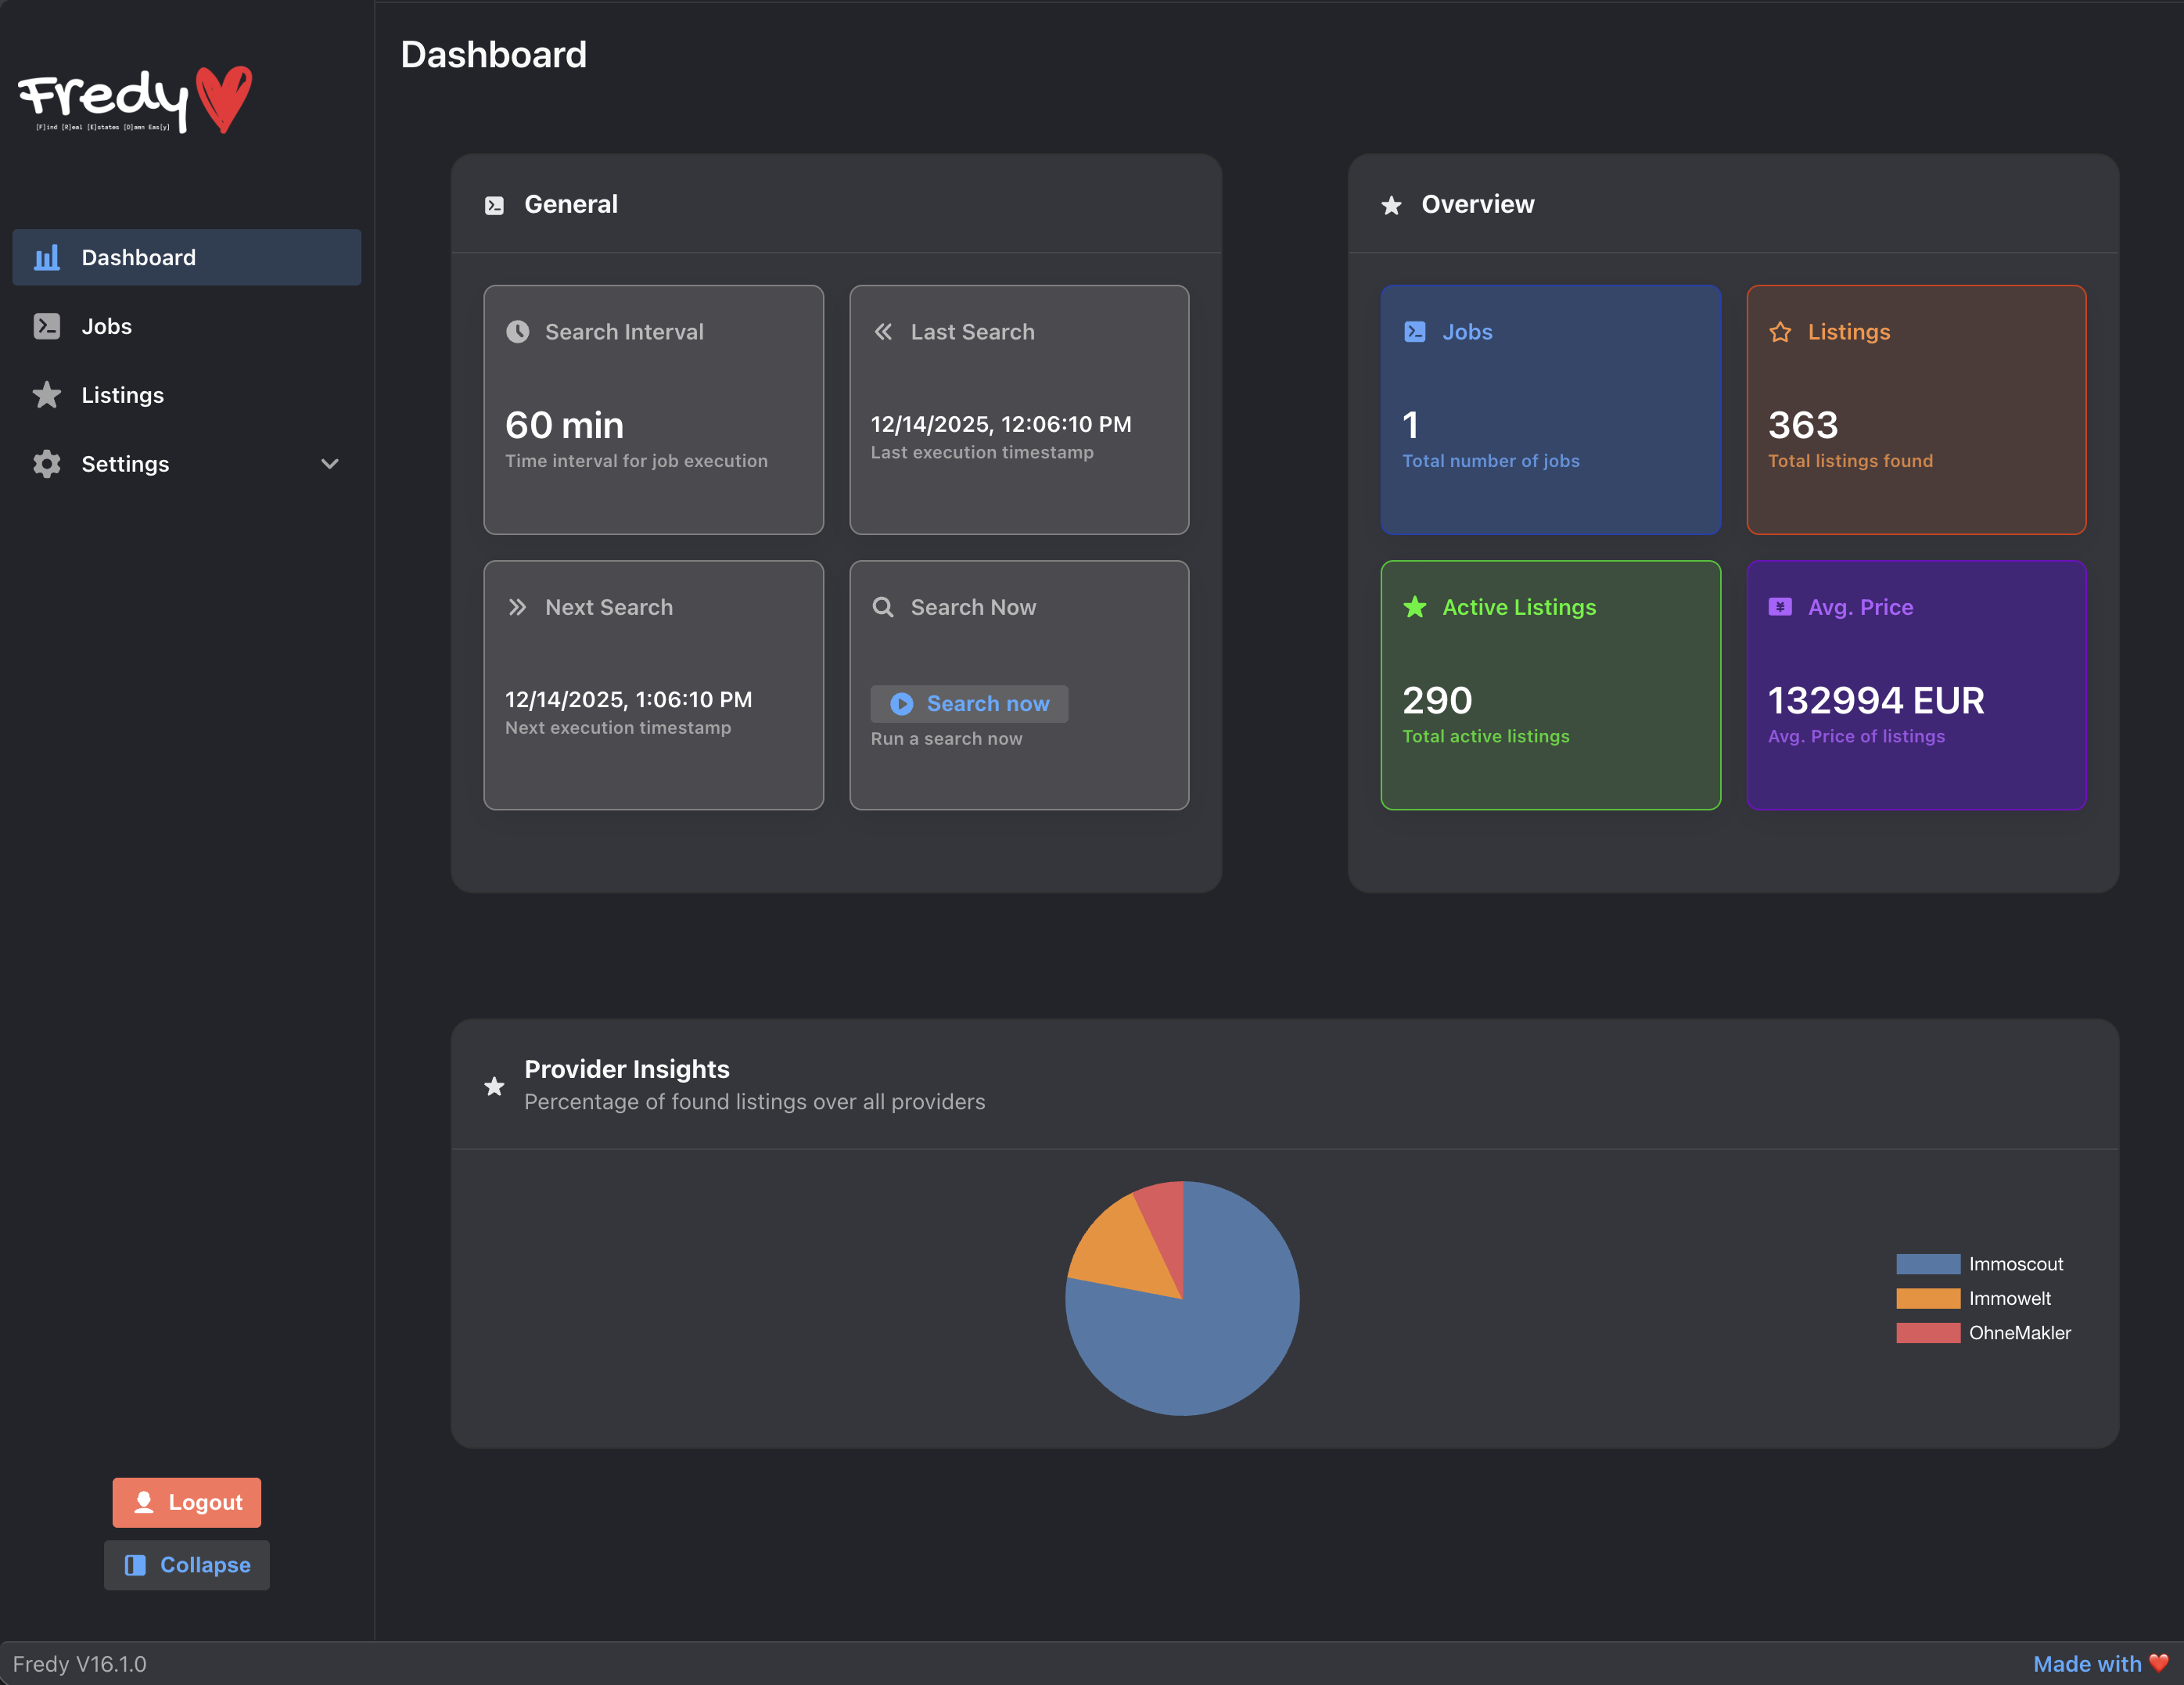Click the General panel title
The height and width of the screenshot is (1685, 2184).
click(x=571, y=204)
